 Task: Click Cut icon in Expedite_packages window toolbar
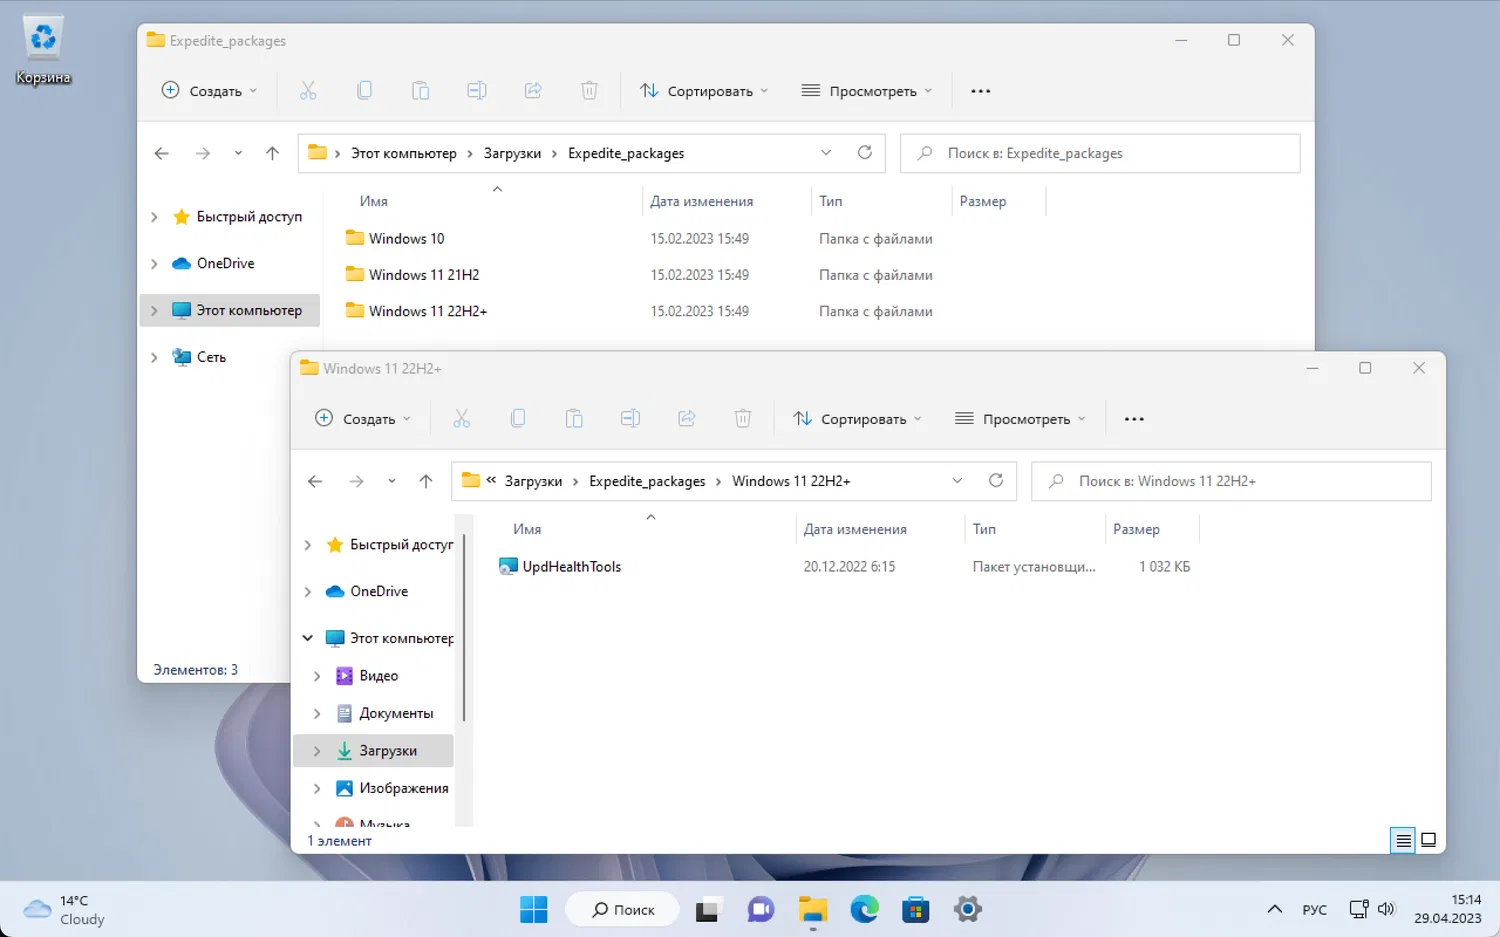[x=308, y=91]
